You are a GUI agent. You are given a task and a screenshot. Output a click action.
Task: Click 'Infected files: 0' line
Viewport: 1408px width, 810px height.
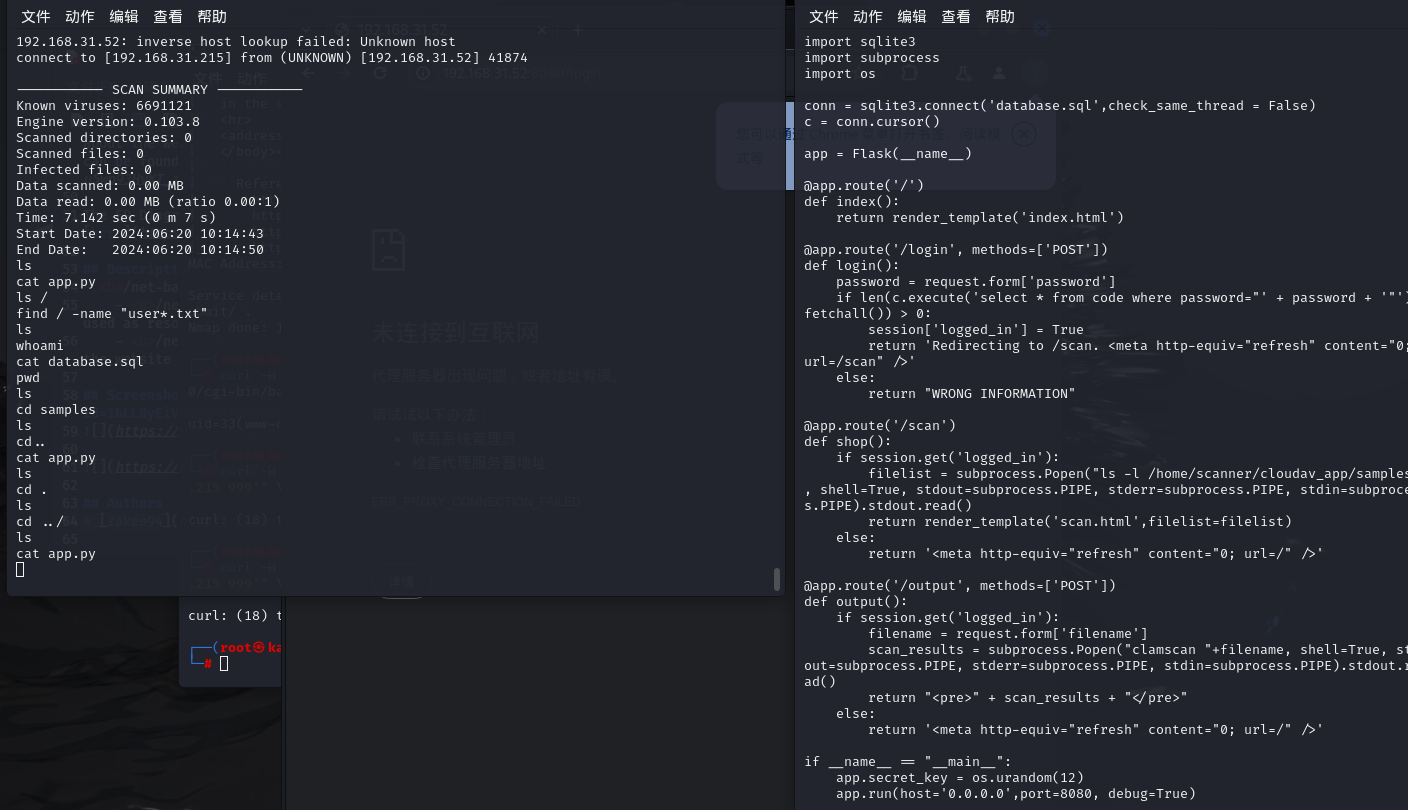tap(84, 170)
